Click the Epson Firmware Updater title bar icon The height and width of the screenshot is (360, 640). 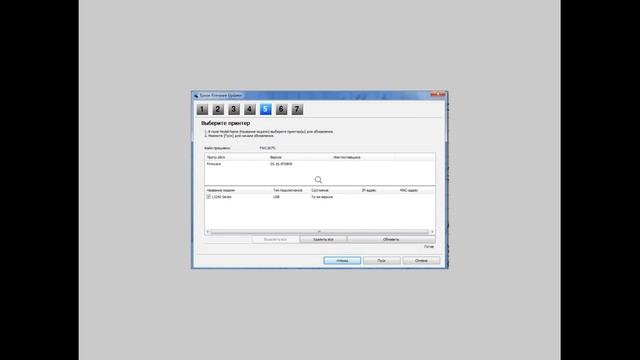click(196, 96)
